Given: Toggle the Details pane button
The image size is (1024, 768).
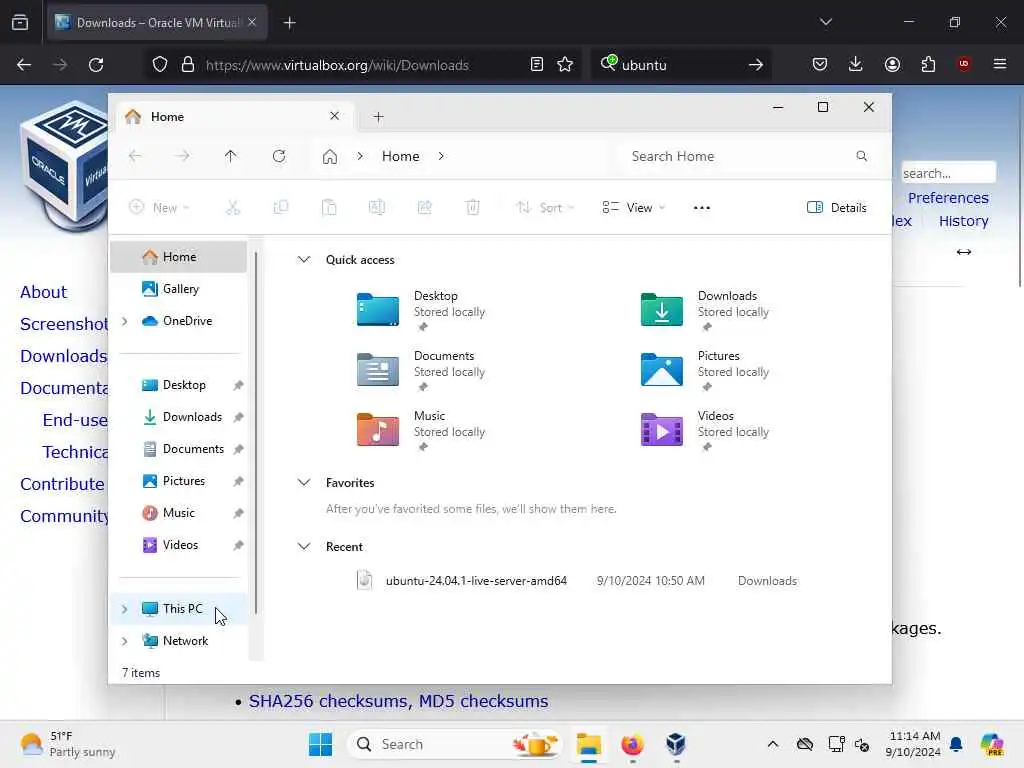Looking at the screenshot, I should click(837, 208).
